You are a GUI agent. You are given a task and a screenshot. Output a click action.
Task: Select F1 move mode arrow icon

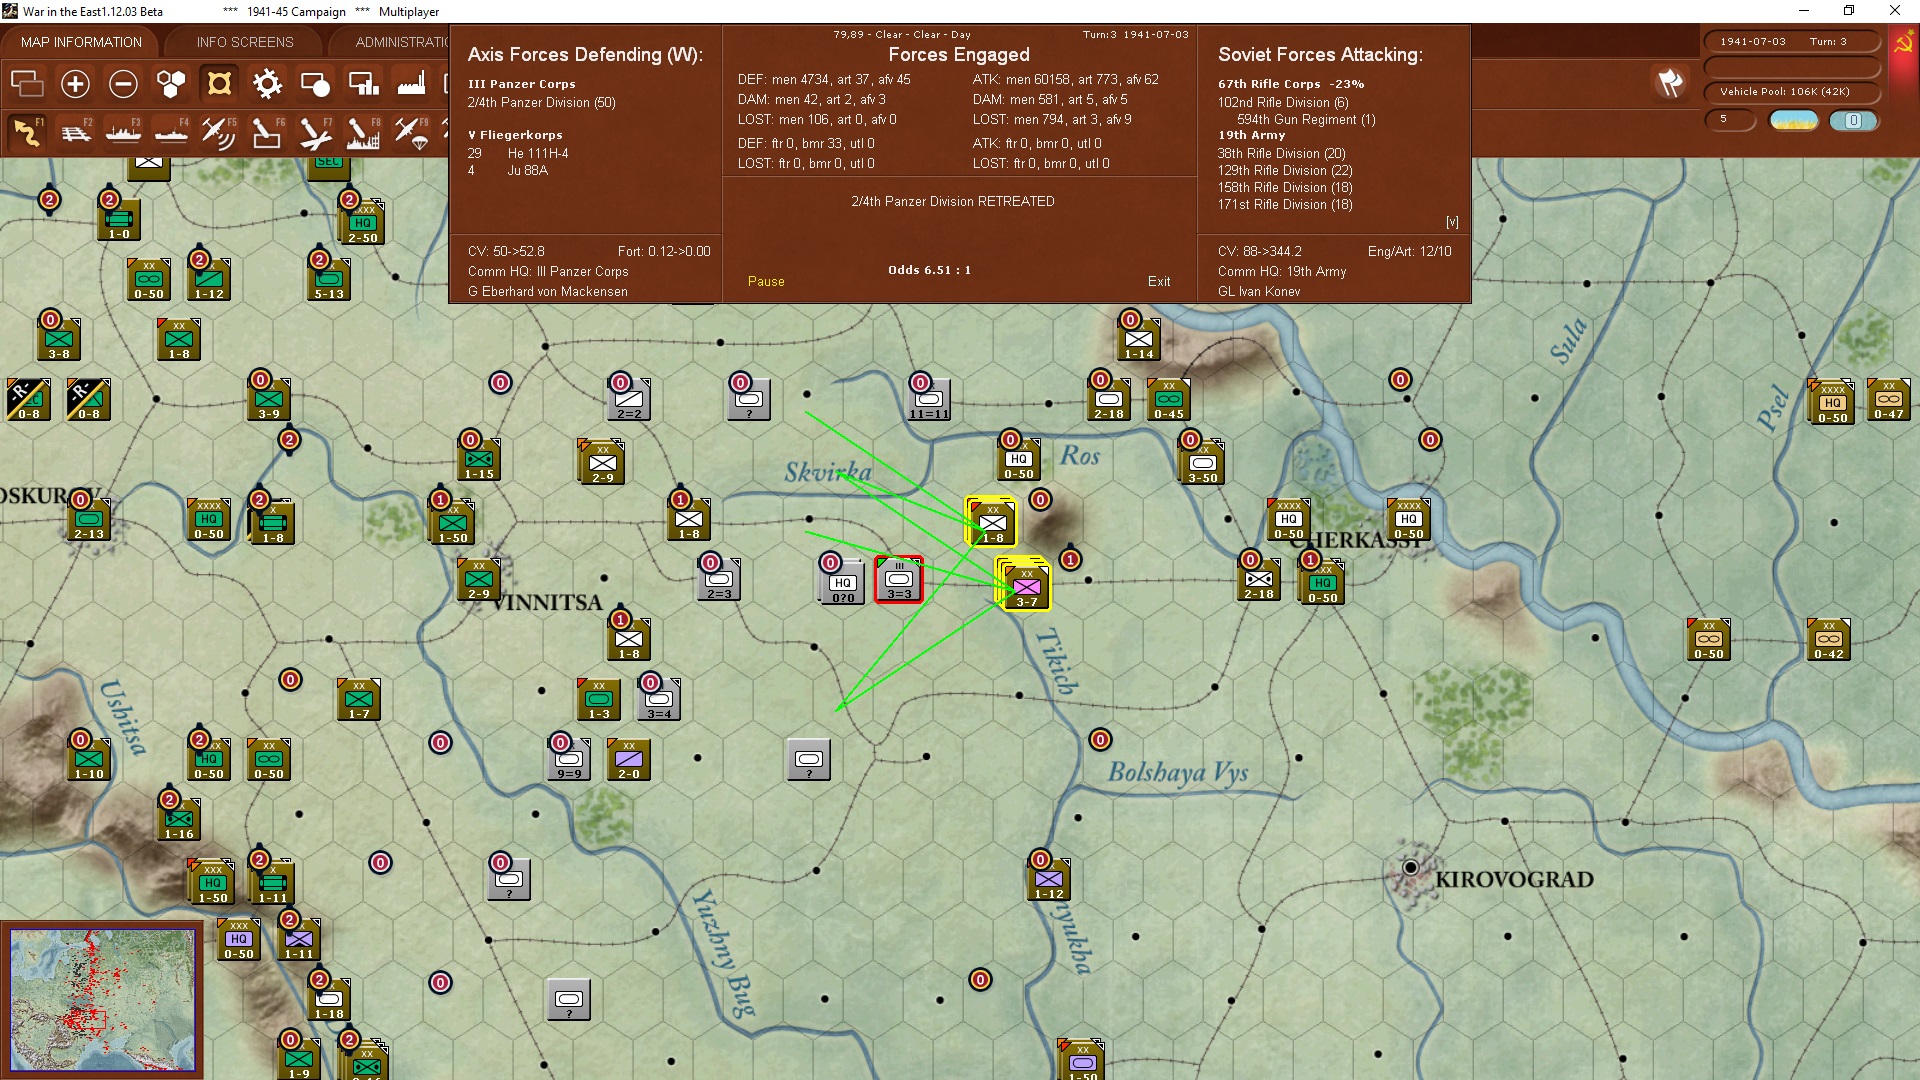(27, 132)
